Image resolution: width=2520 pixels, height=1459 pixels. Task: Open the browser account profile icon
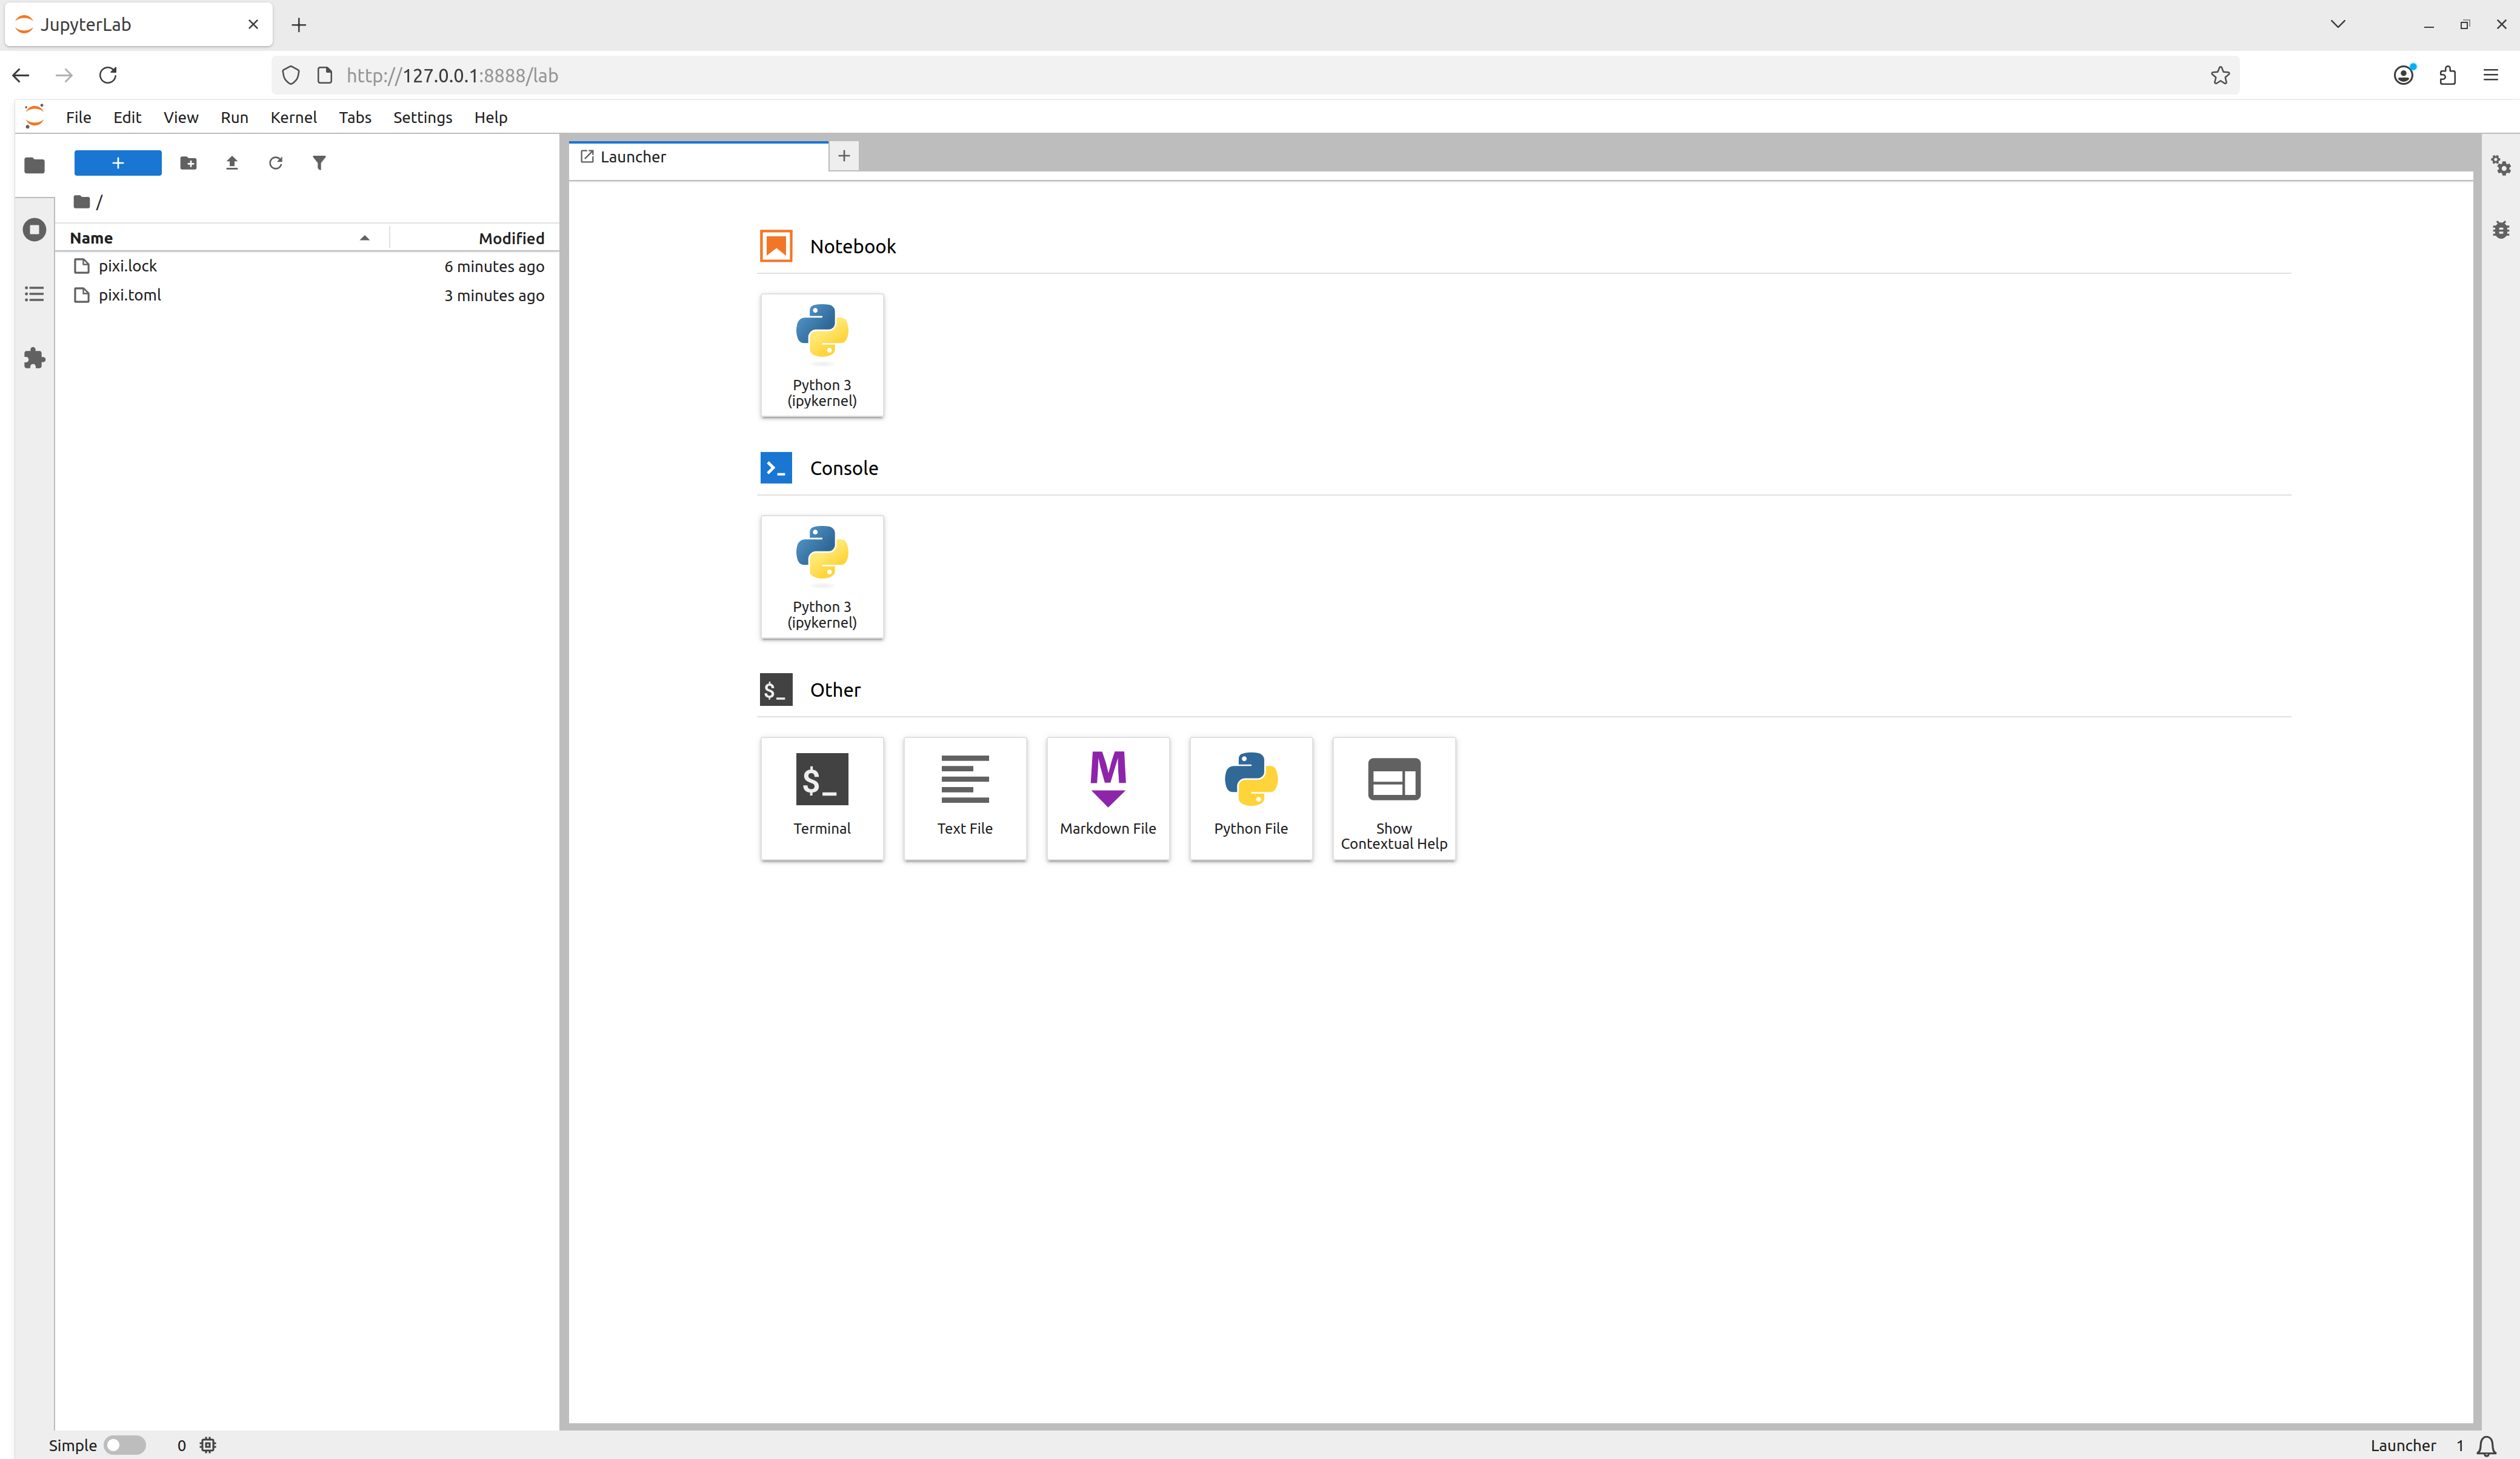pos(2404,75)
